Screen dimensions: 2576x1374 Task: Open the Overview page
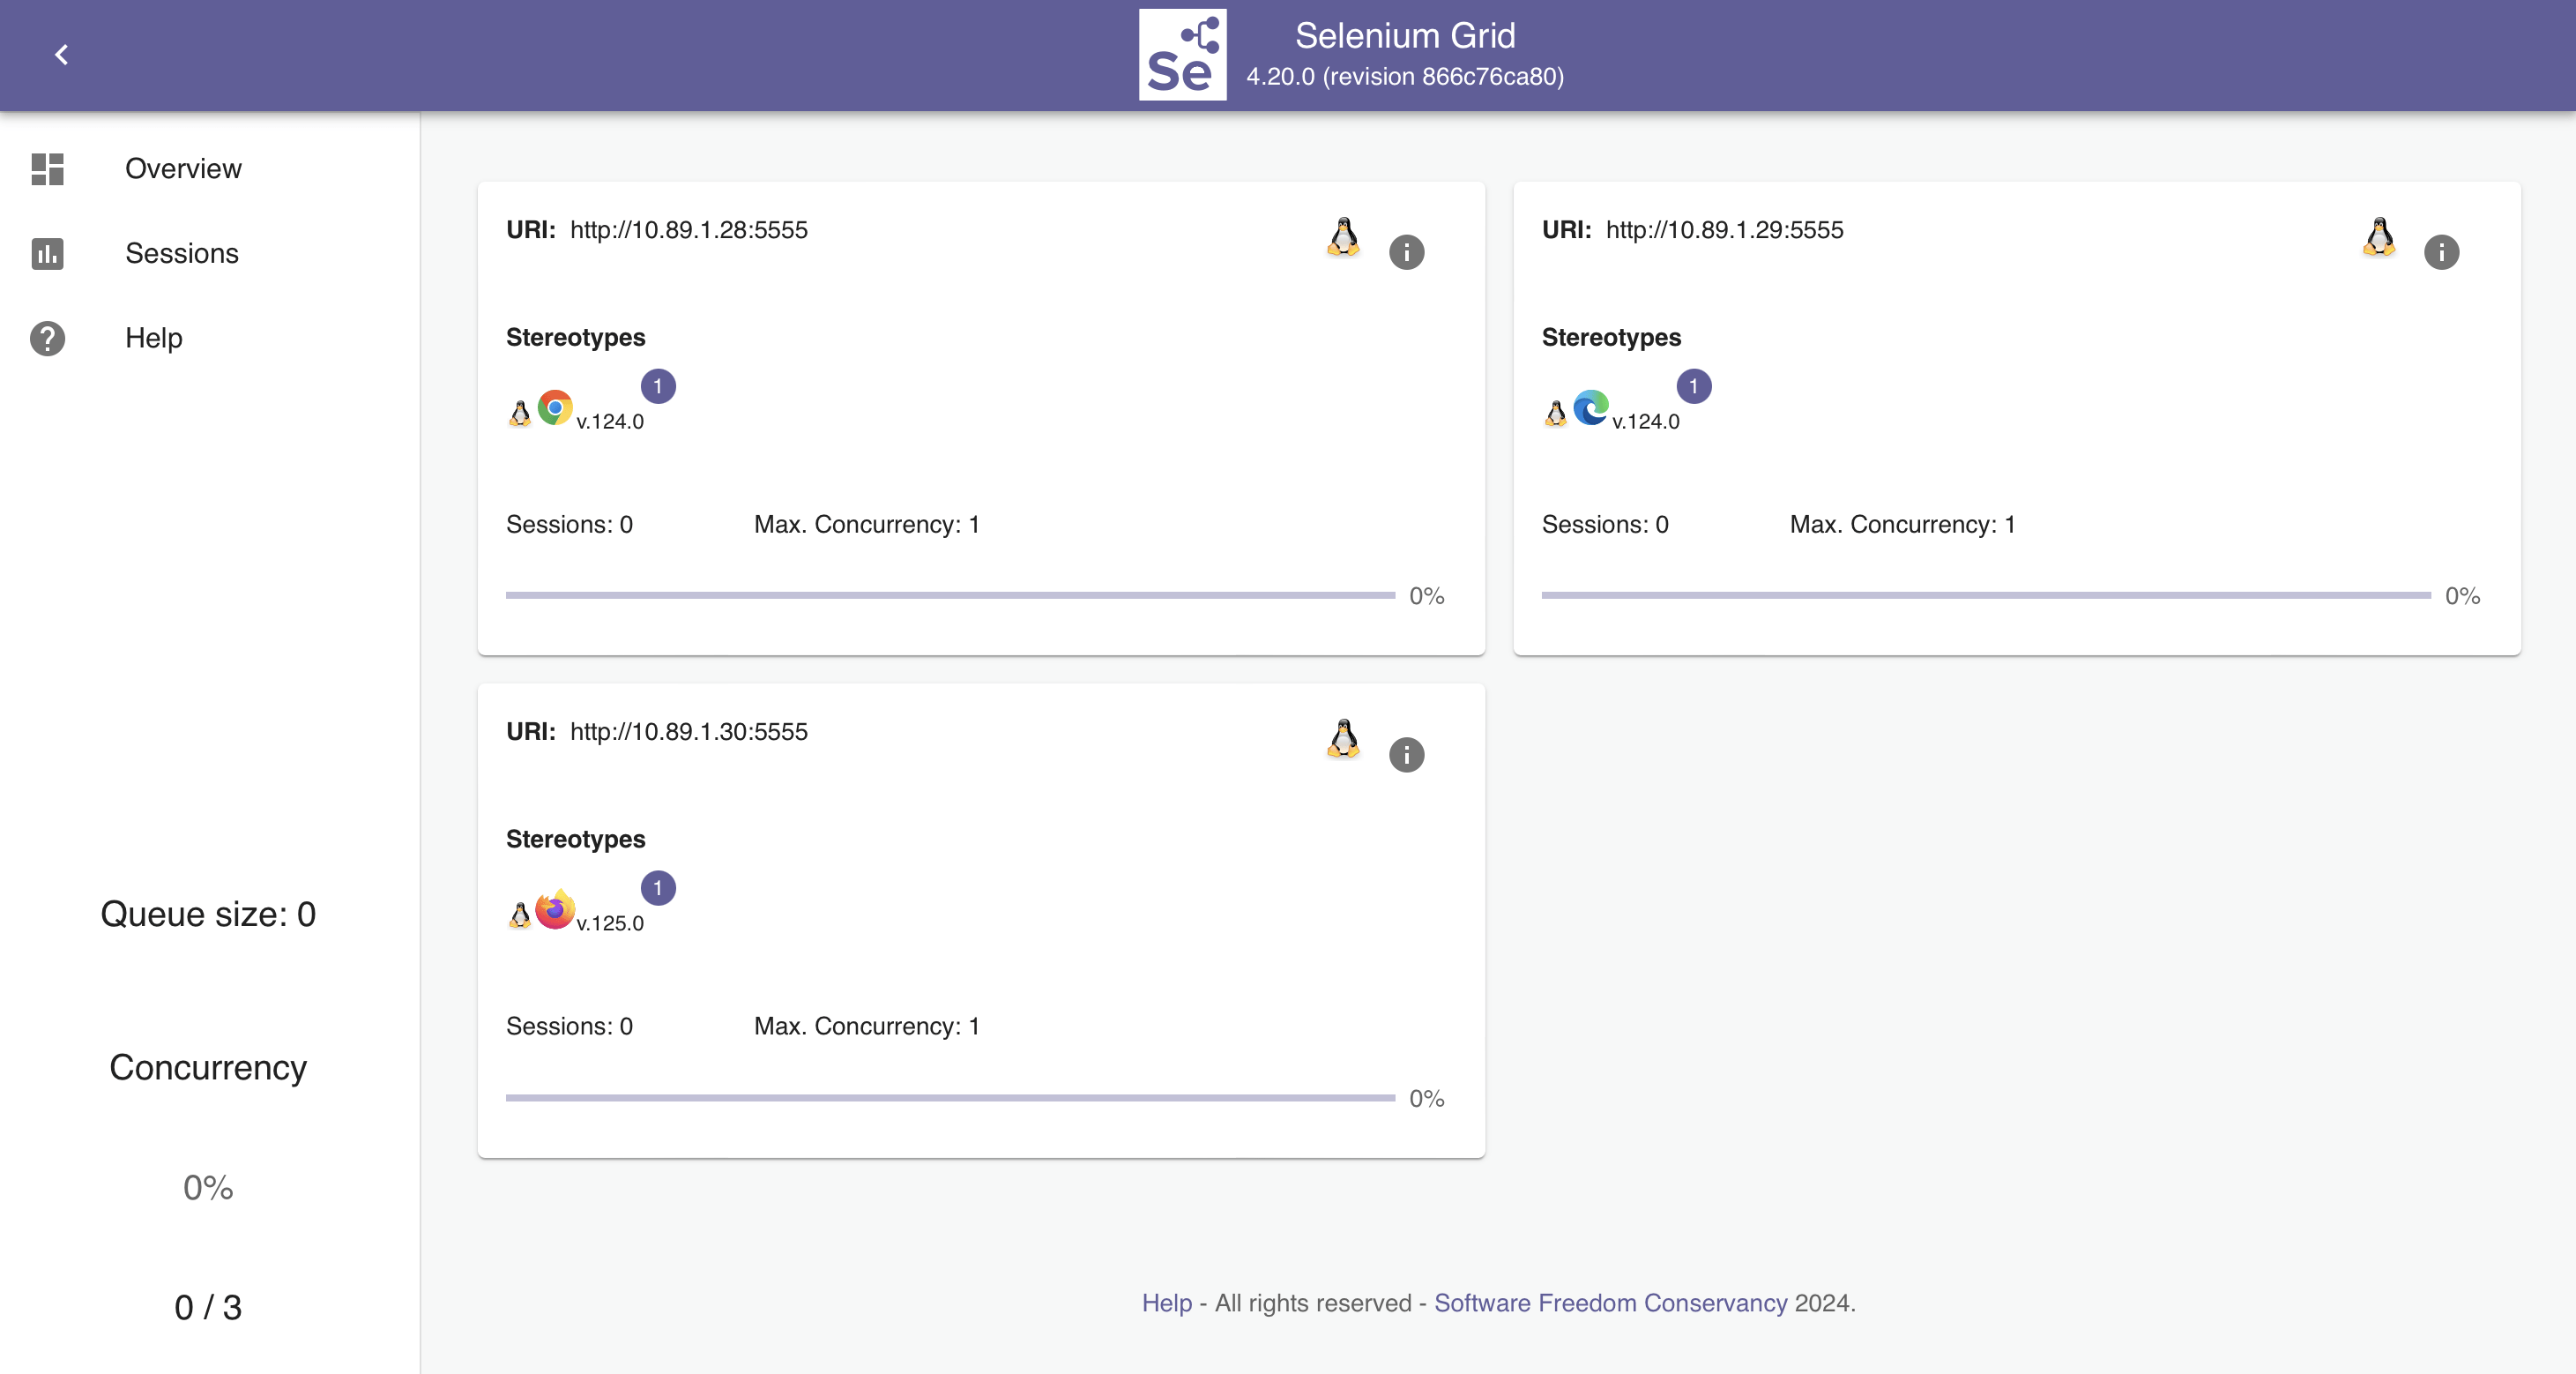pos(183,168)
